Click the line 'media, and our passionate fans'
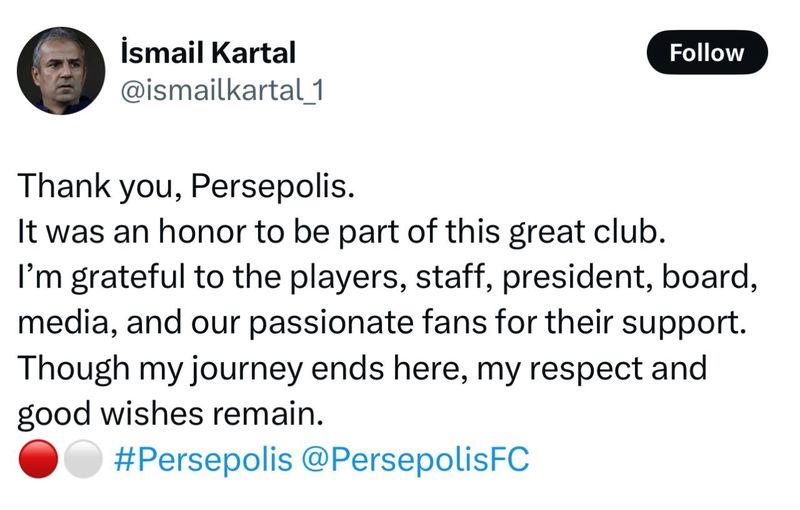The height and width of the screenshot is (510, 800). (x=382, y=323)
